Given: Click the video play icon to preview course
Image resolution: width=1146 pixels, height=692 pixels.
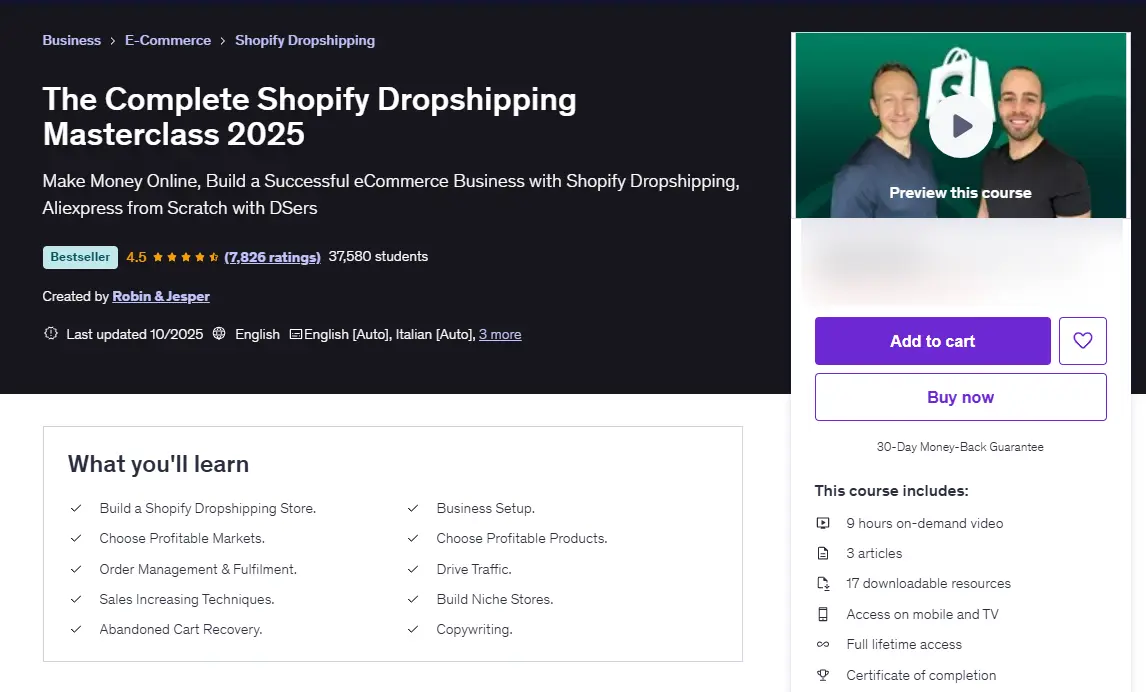Looking at the screenshot, I should coord(960,124).
